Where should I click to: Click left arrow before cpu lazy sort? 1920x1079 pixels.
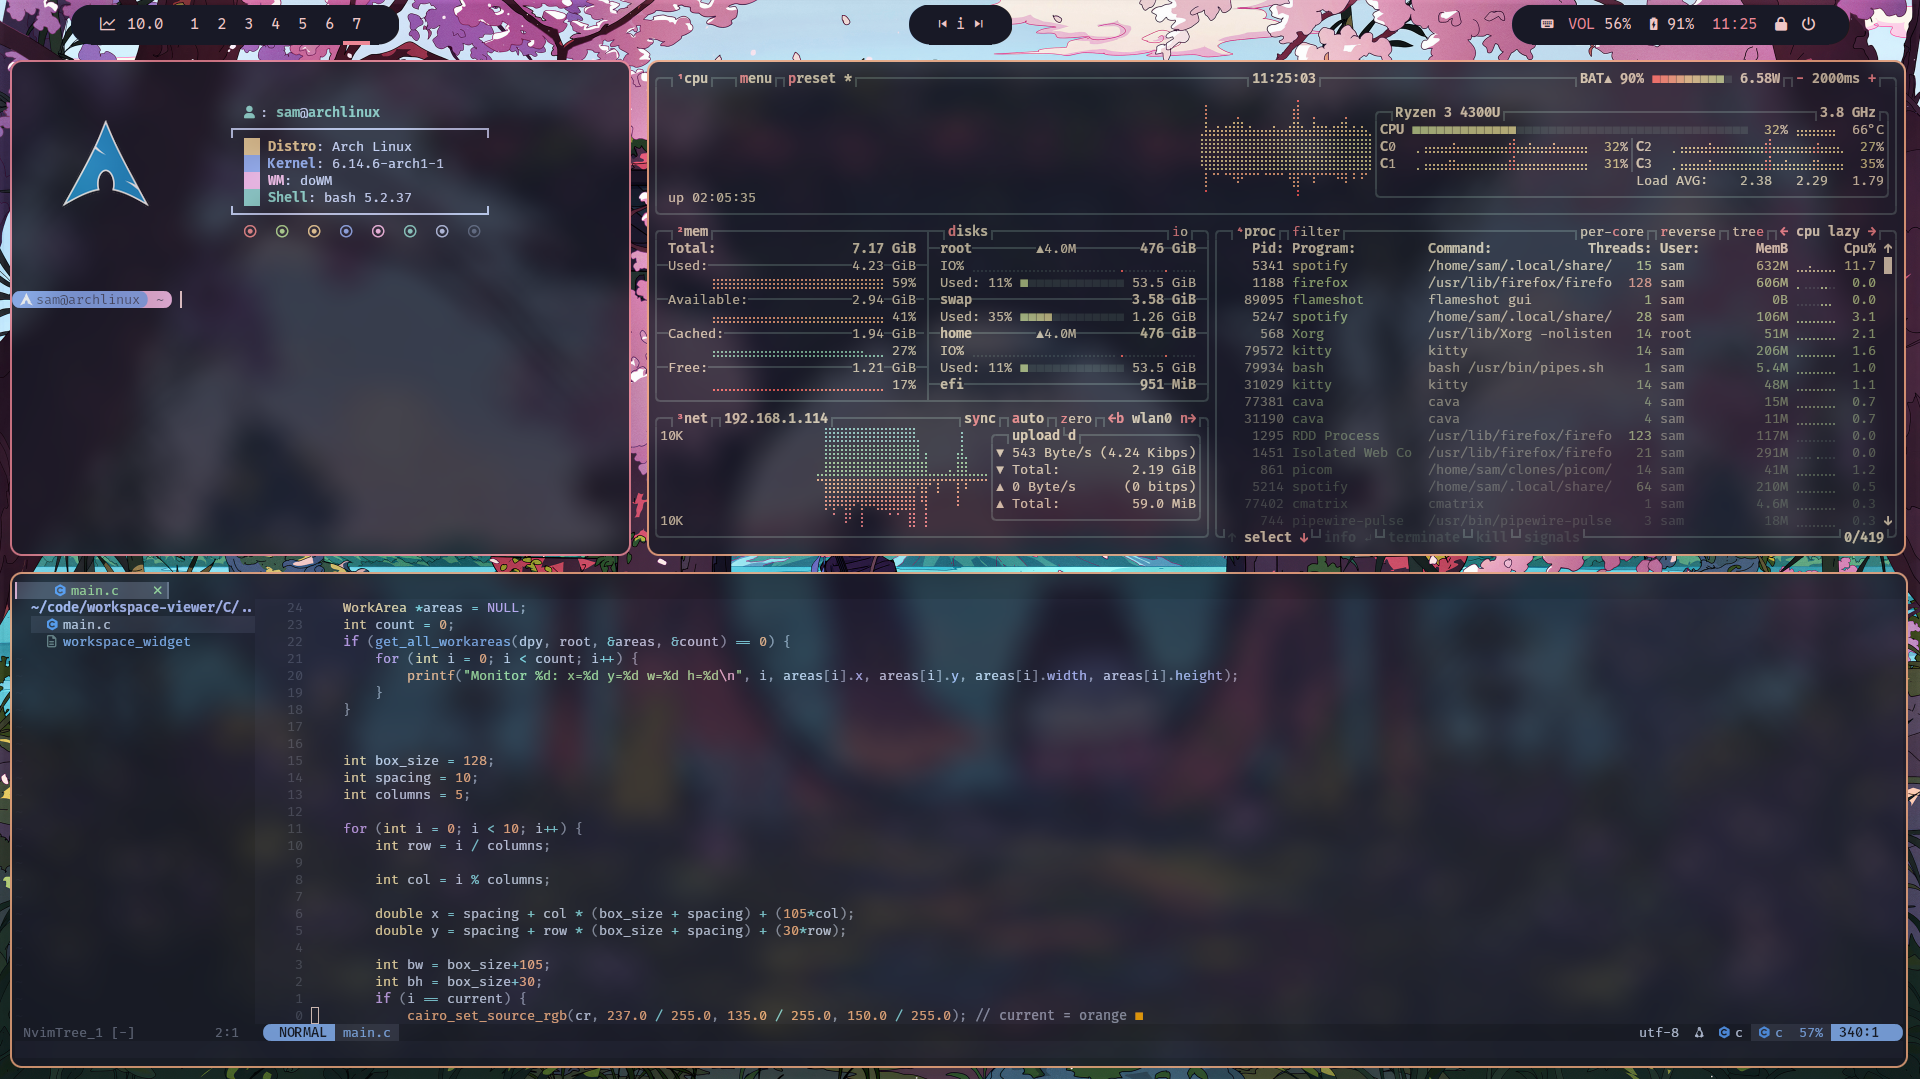1784,231
